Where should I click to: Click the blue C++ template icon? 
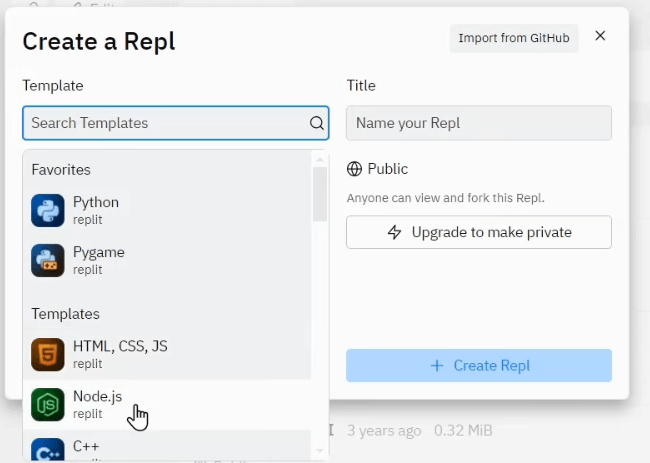coord(48,450)
